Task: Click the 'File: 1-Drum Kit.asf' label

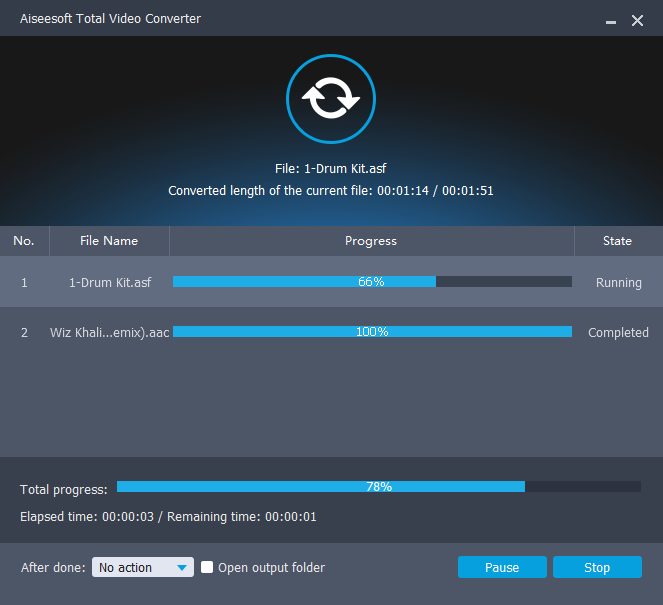Action: pos(331,169)
